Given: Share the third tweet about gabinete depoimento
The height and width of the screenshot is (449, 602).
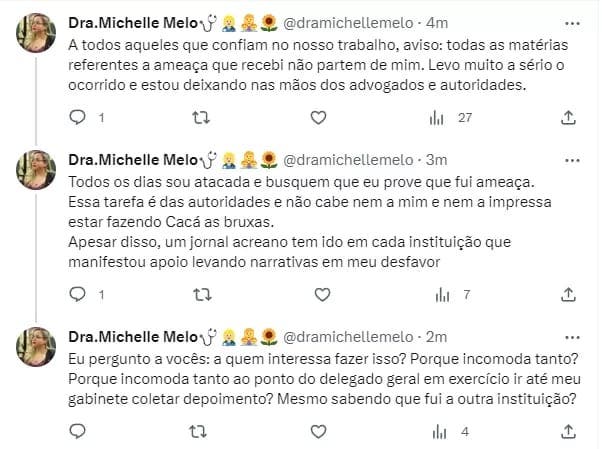Looking at the screenshot, I should (x=569, y=431).
